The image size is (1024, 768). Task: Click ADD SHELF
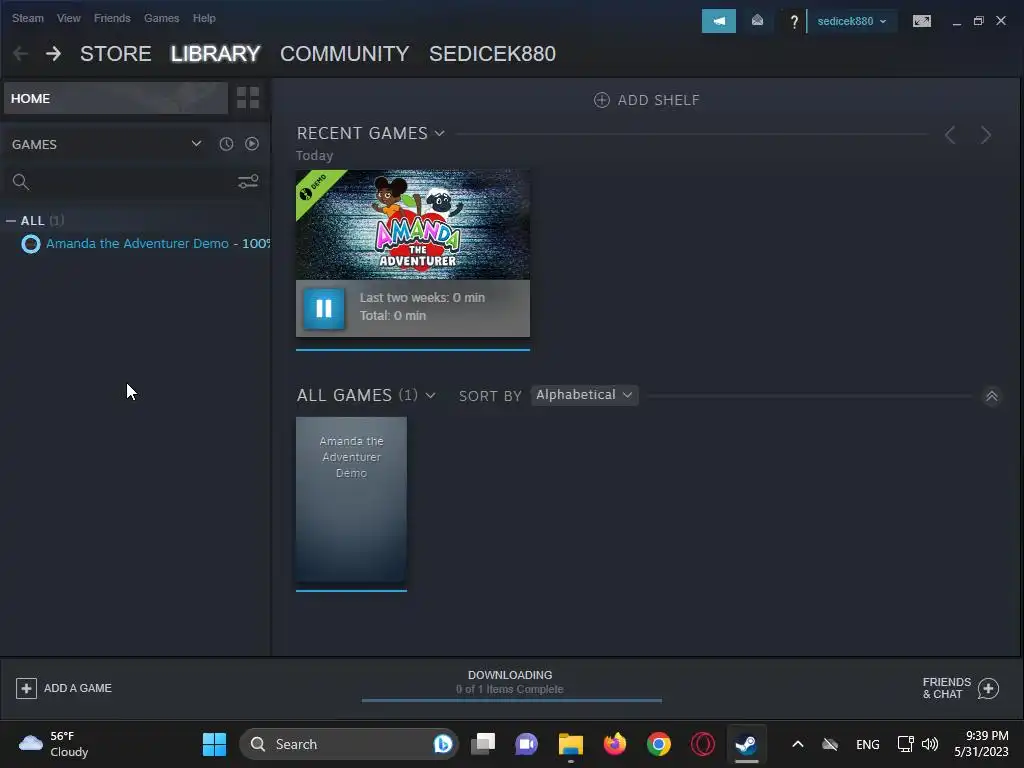pyautogui.click(x=647, y=100)
